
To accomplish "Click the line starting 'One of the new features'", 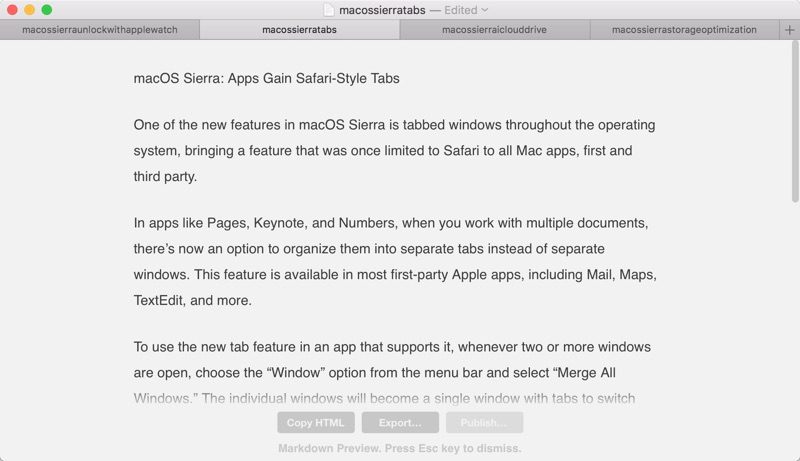I will coord(394,125).
